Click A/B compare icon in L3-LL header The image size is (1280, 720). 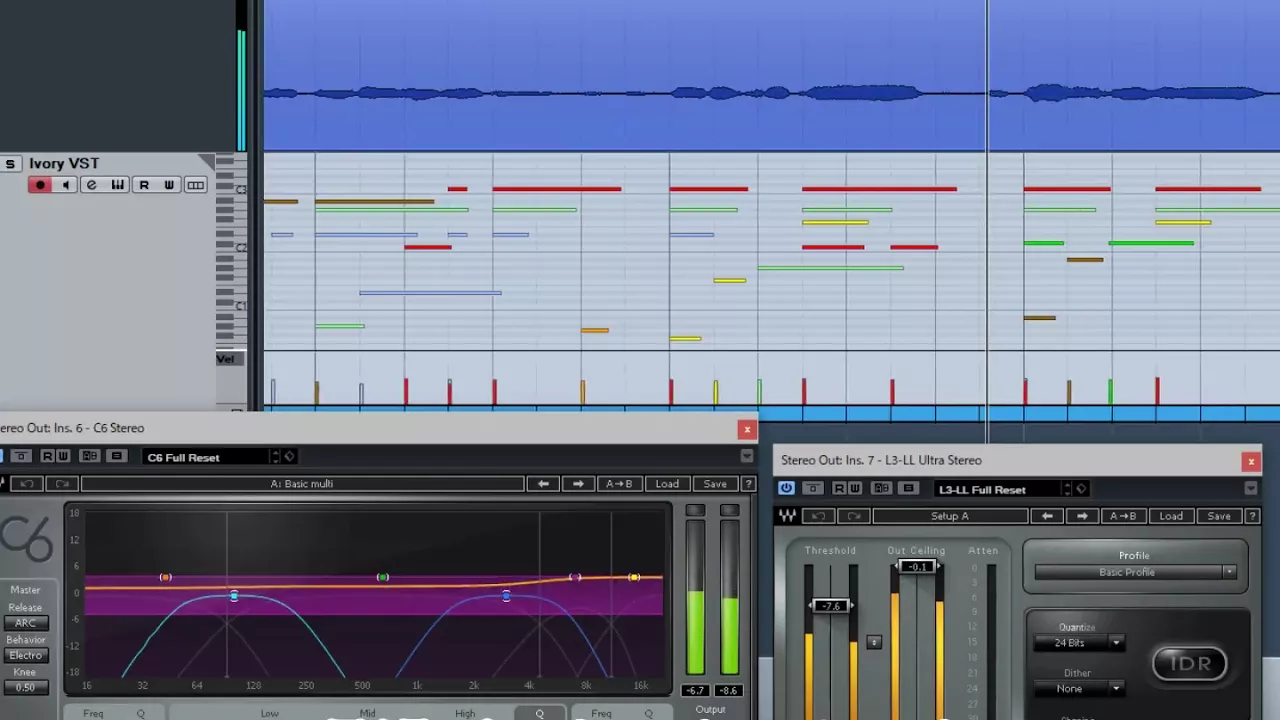coord(881,488)
